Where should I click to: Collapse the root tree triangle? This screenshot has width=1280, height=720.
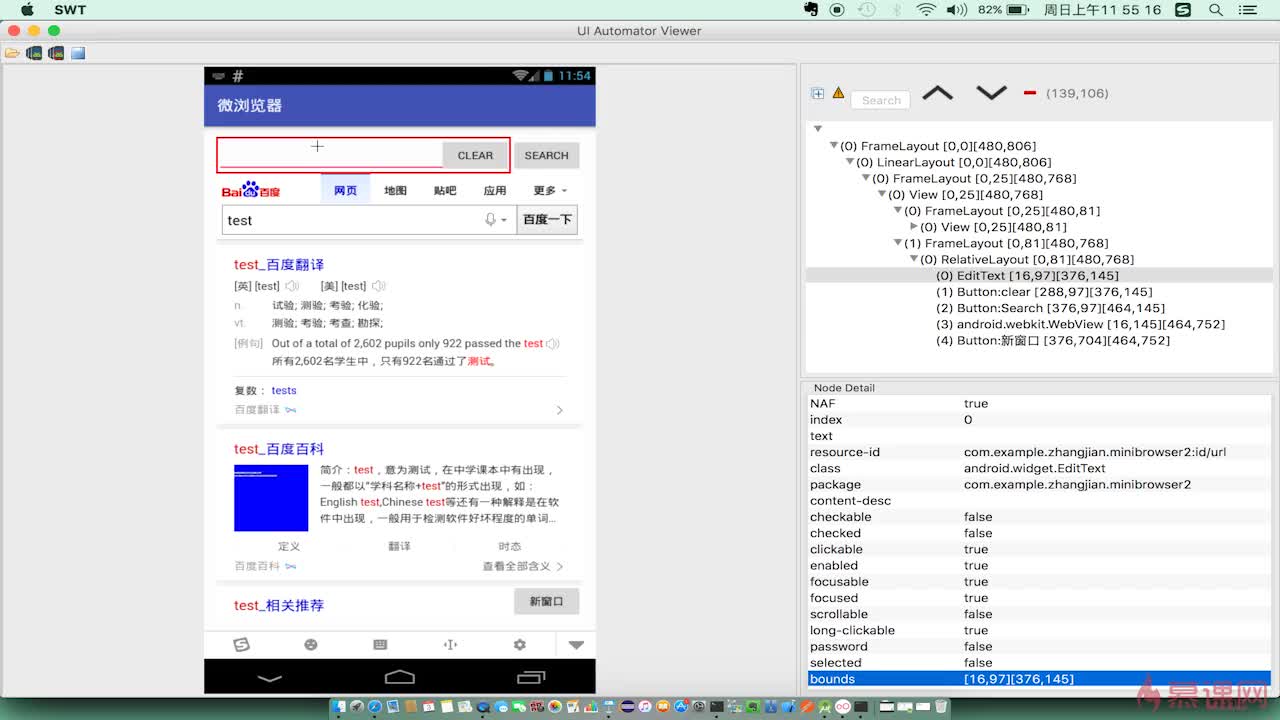[x=818, y=129]
